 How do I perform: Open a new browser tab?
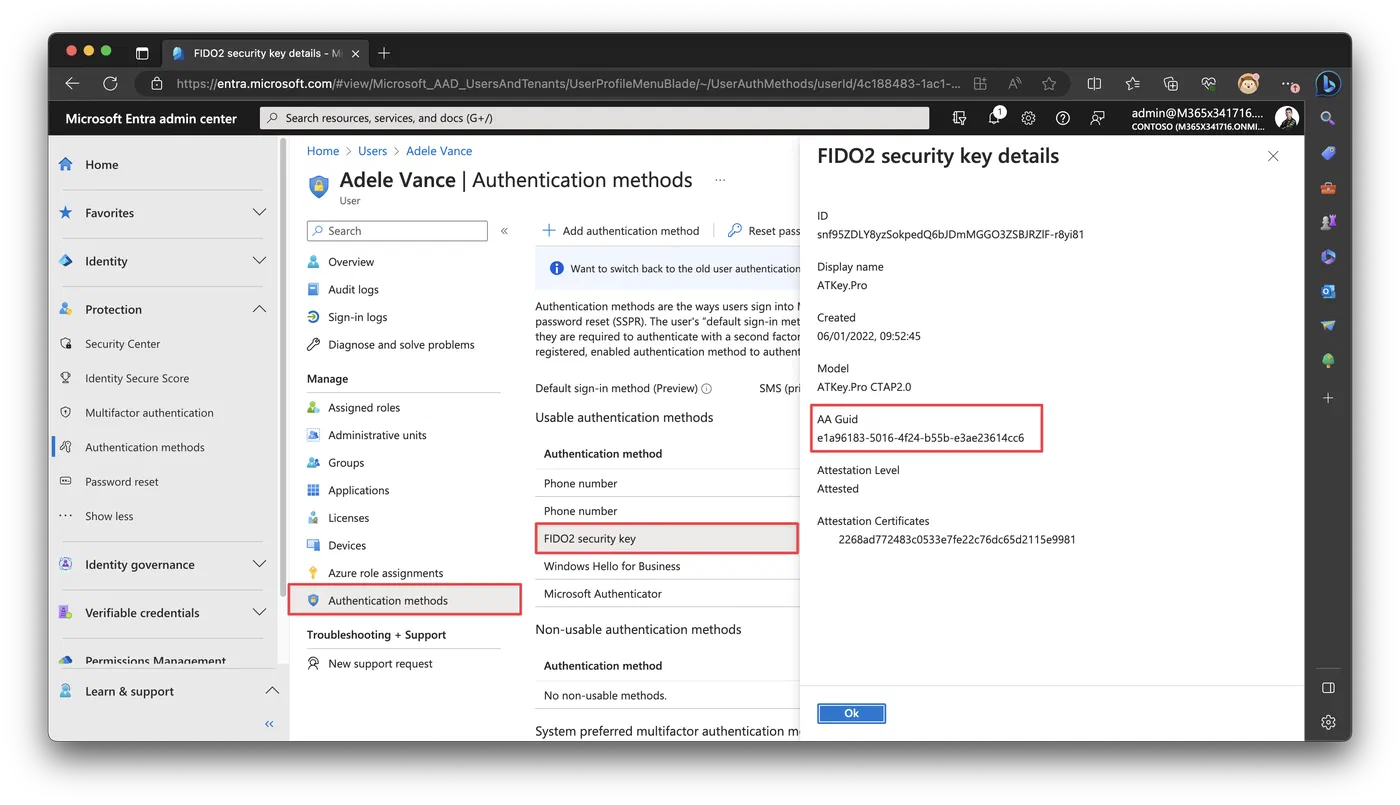coord(384,53)
